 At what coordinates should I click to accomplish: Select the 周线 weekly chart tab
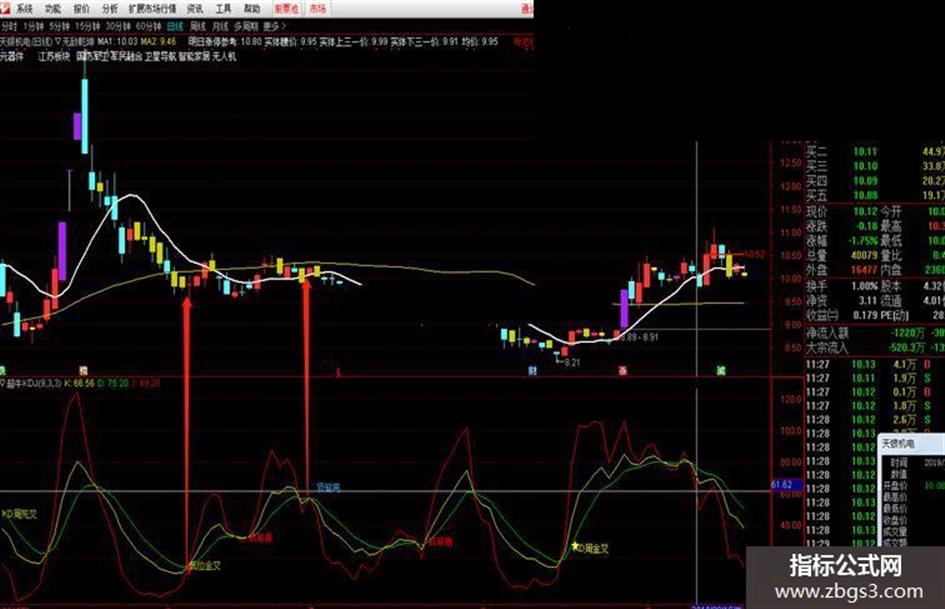click(x=198, y=26)
